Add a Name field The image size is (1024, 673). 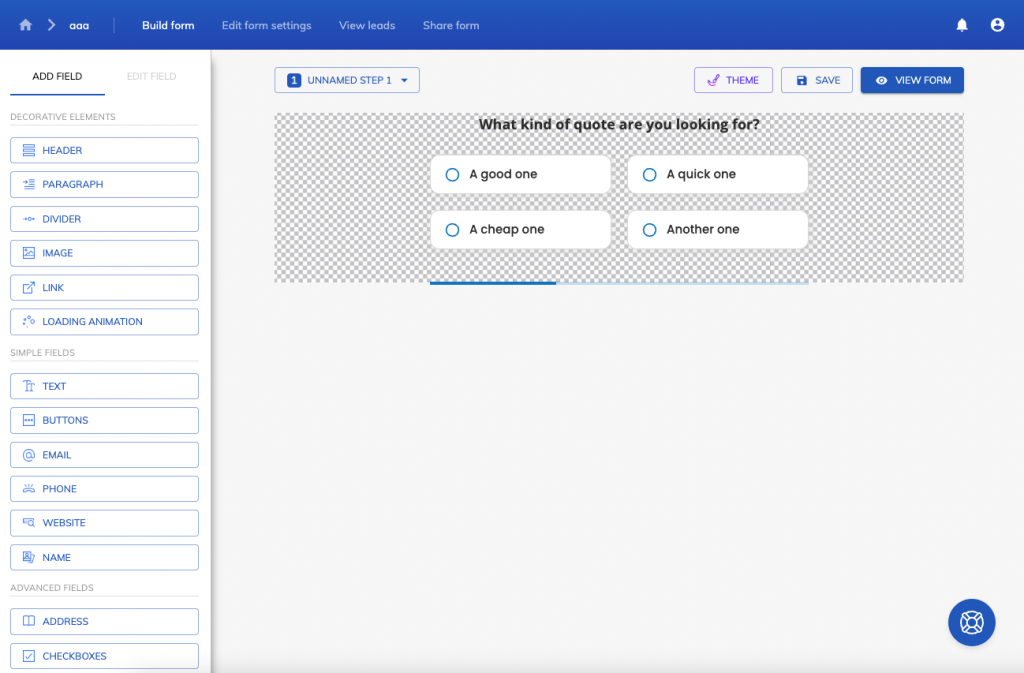(x=104, y=557)
